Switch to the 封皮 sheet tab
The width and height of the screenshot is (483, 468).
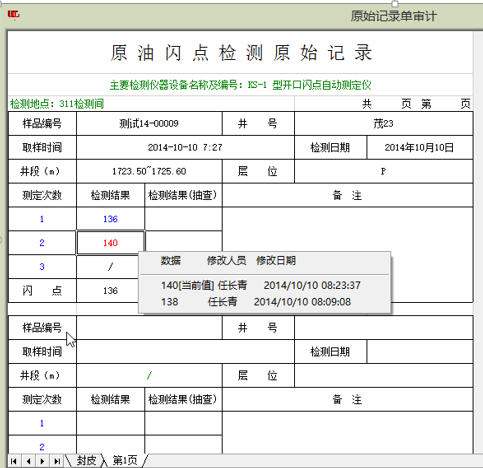(x=86, y=461)
